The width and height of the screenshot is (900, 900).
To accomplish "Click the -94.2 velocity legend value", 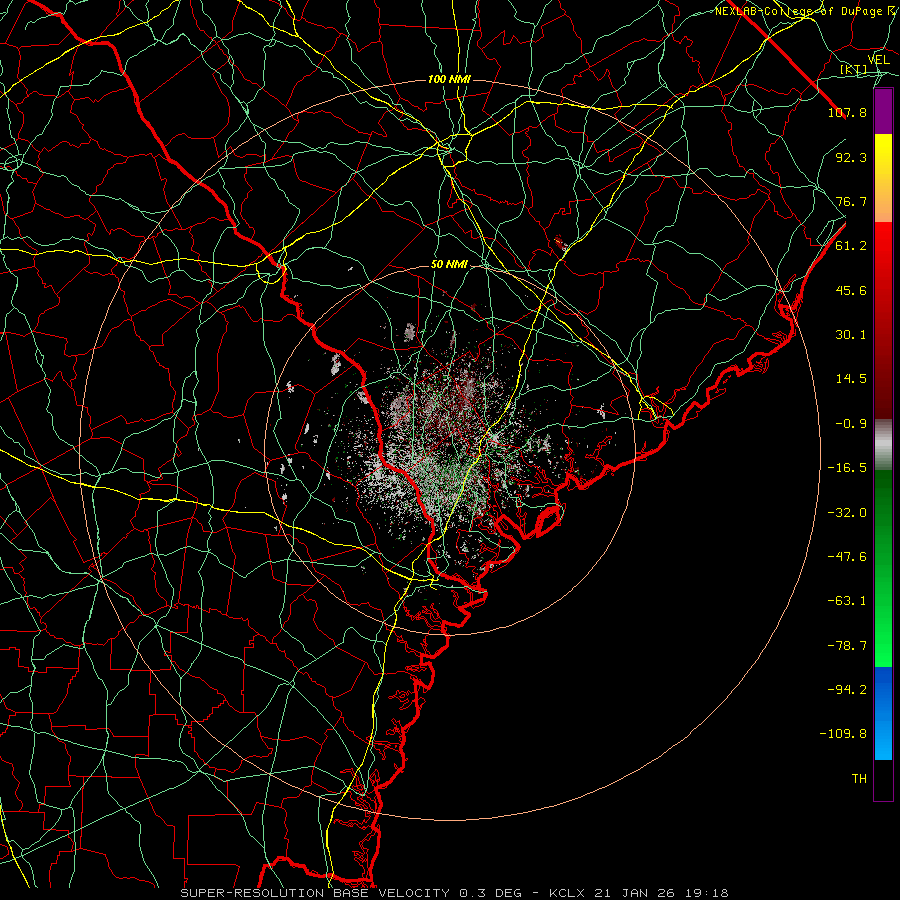I will [847, 690].
